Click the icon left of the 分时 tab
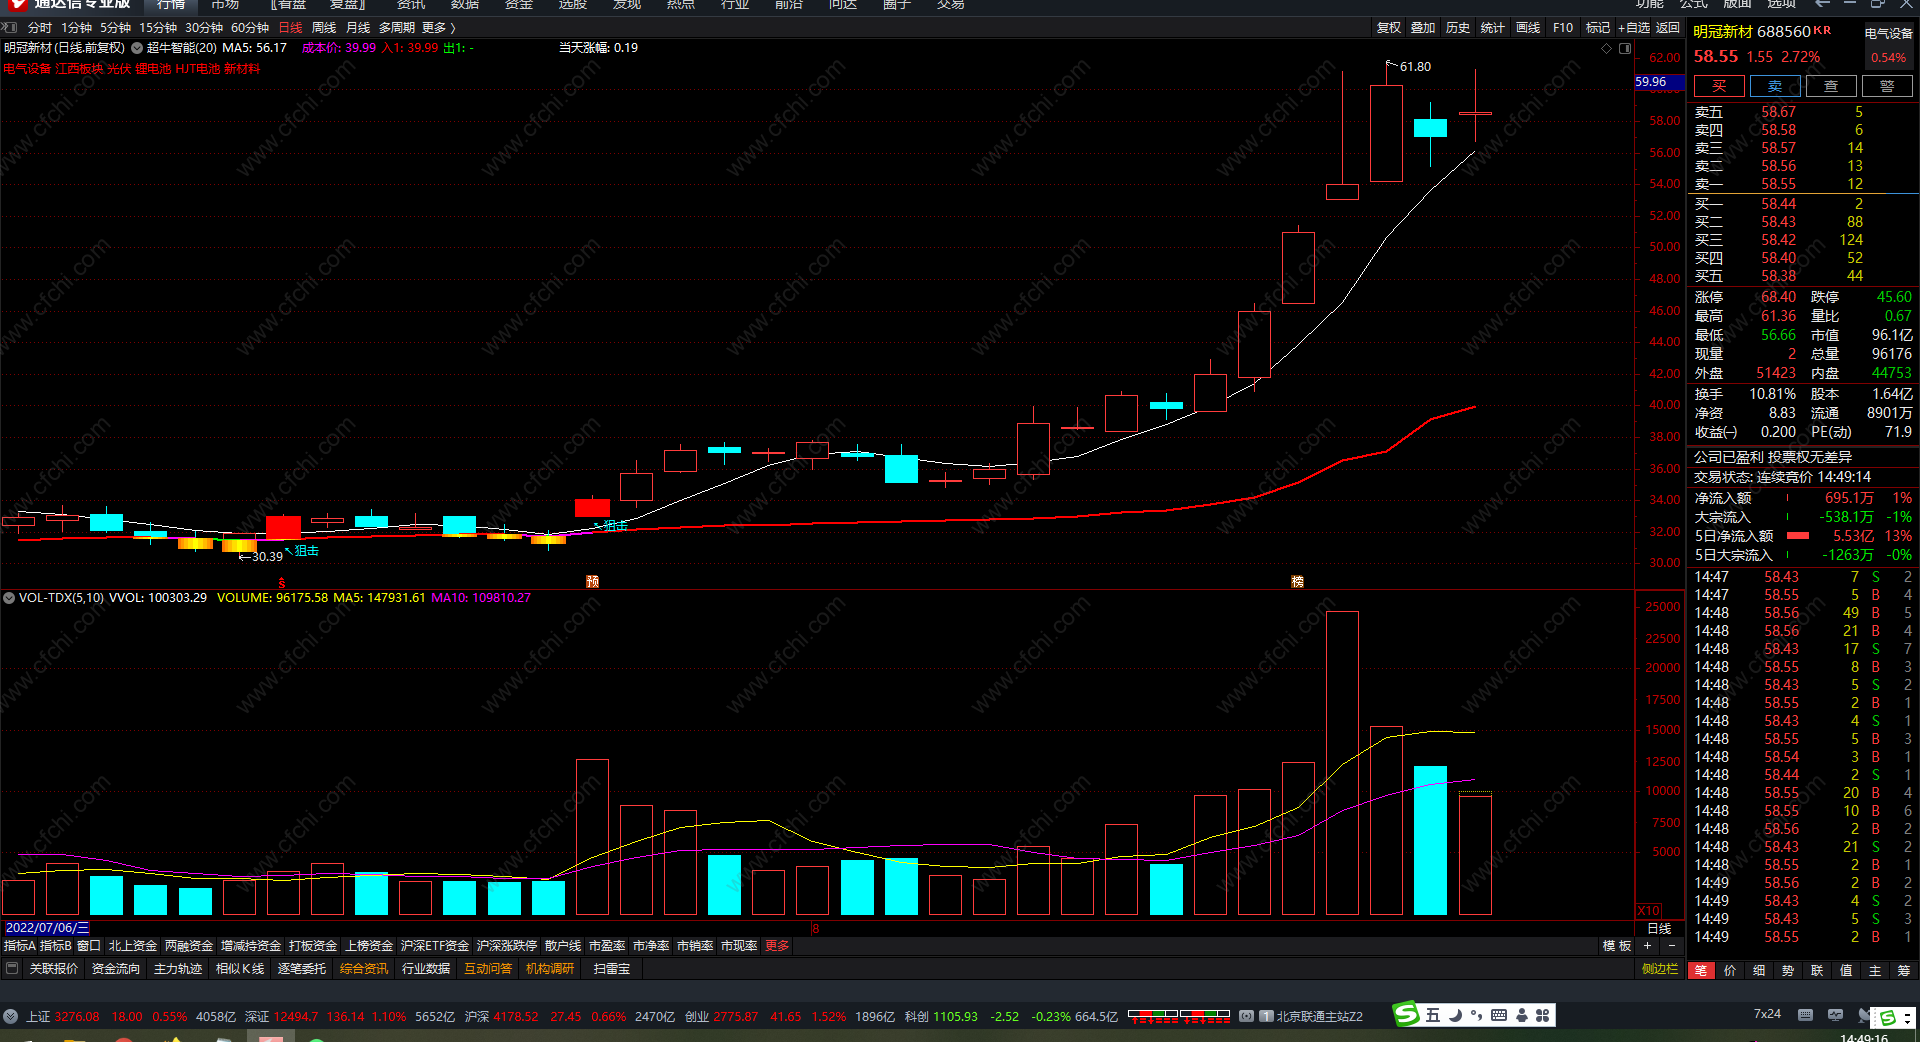 click(x=11, y=28)
